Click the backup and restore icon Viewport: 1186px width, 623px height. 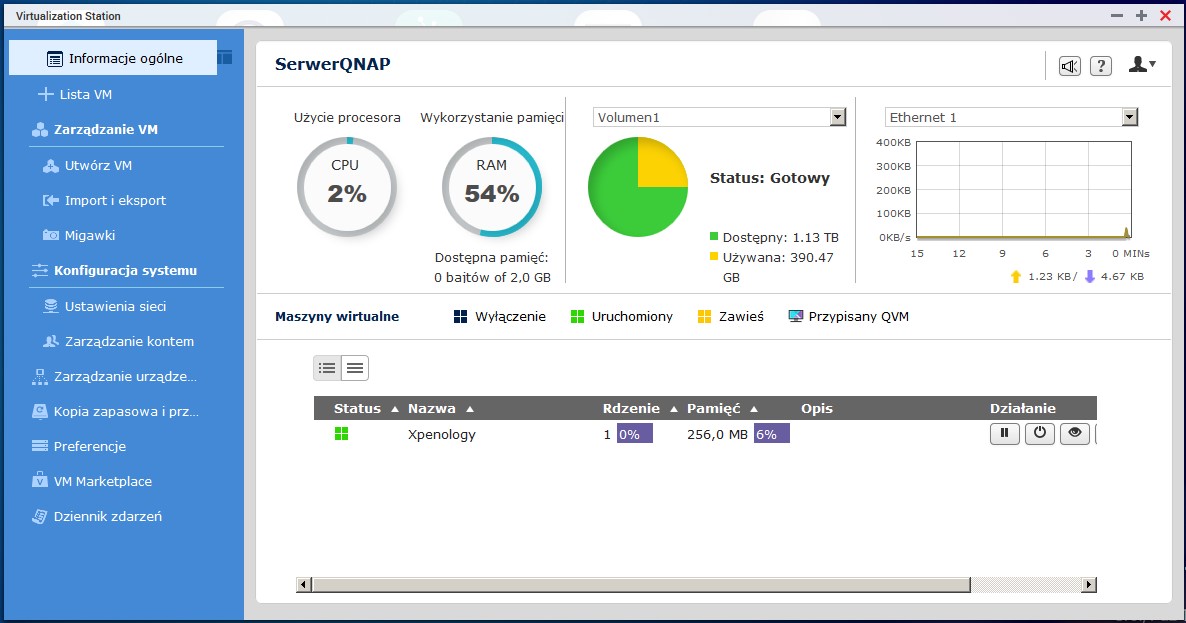39,411
